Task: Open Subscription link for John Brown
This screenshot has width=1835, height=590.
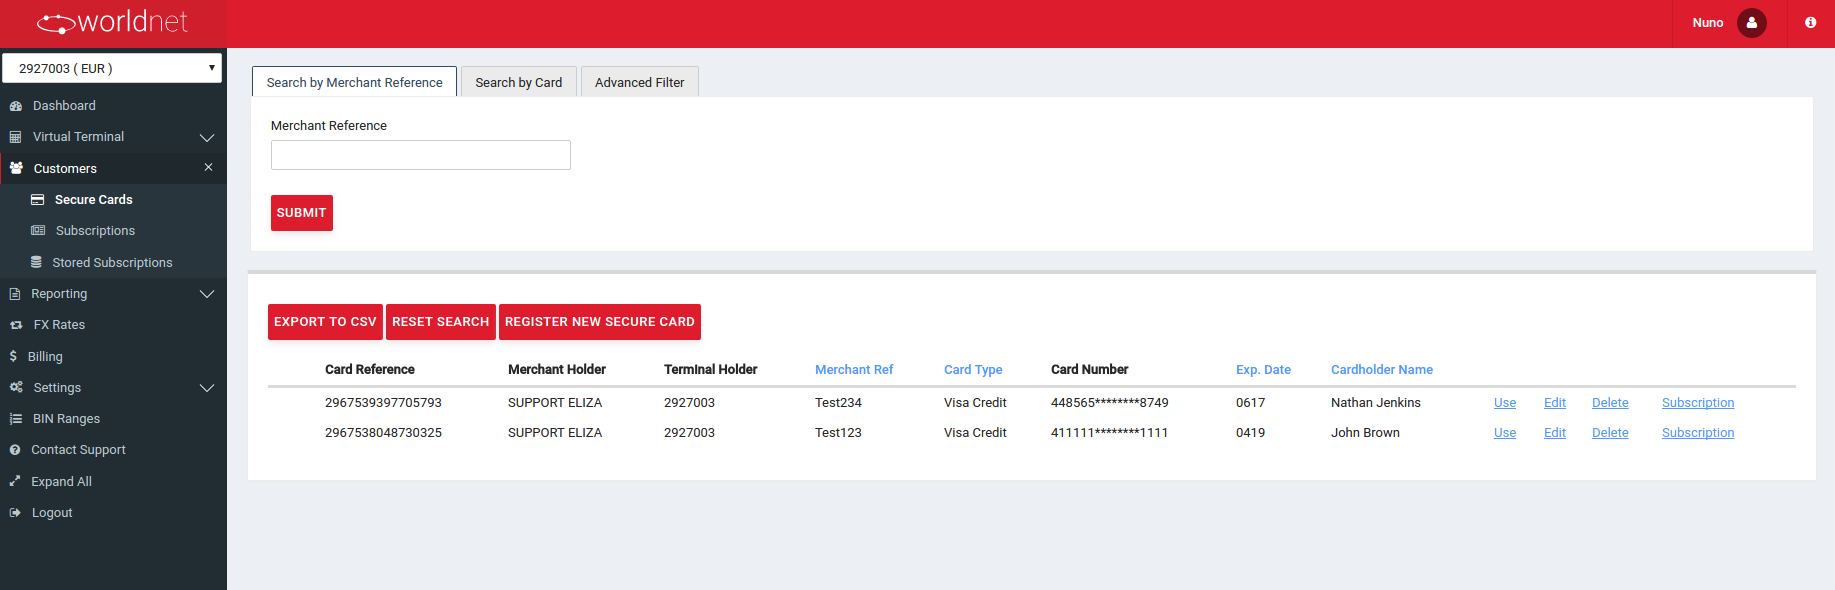Action: click(1698, 433)
